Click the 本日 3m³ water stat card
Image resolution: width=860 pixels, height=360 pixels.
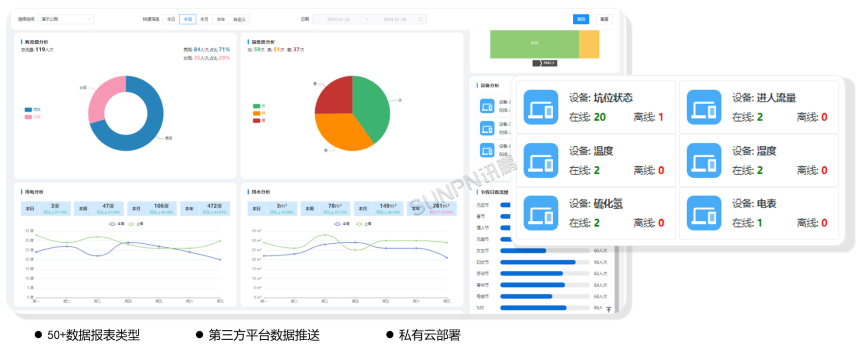point(273,209)
